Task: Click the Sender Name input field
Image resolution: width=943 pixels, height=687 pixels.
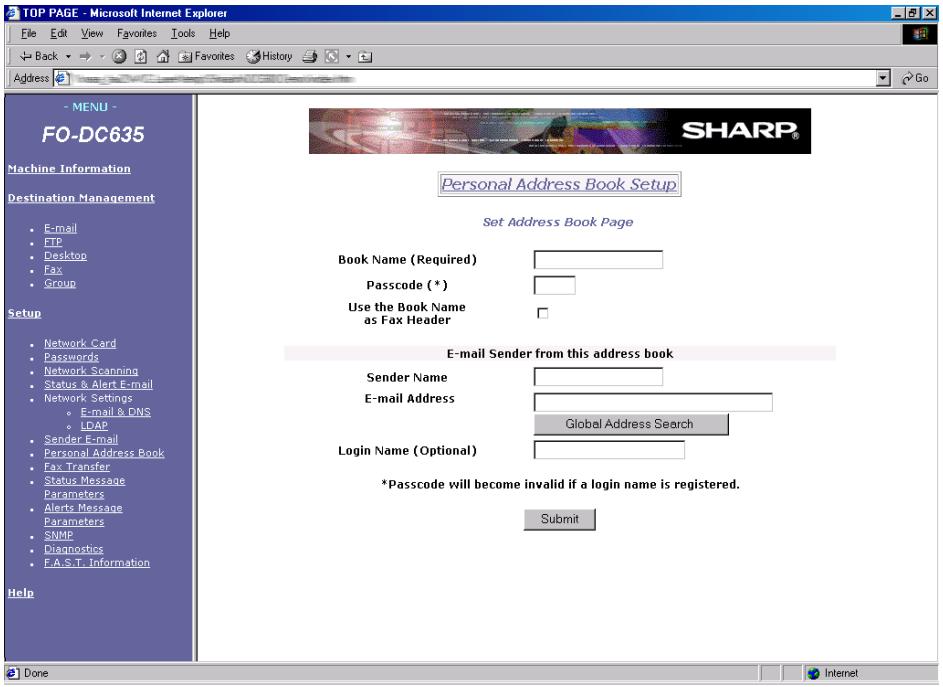Action: click(598, 377)
